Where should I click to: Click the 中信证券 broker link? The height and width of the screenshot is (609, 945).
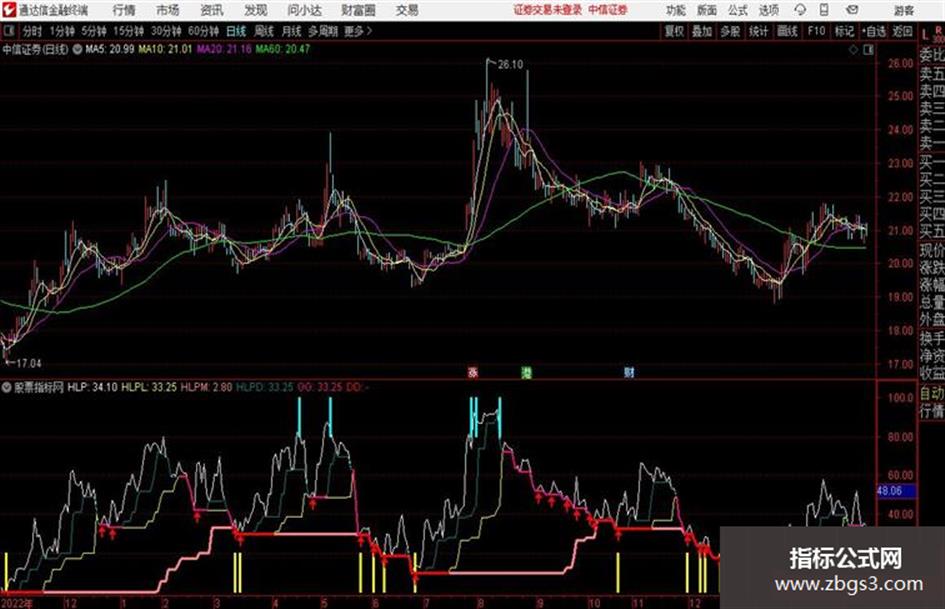(x=608, y=10)
